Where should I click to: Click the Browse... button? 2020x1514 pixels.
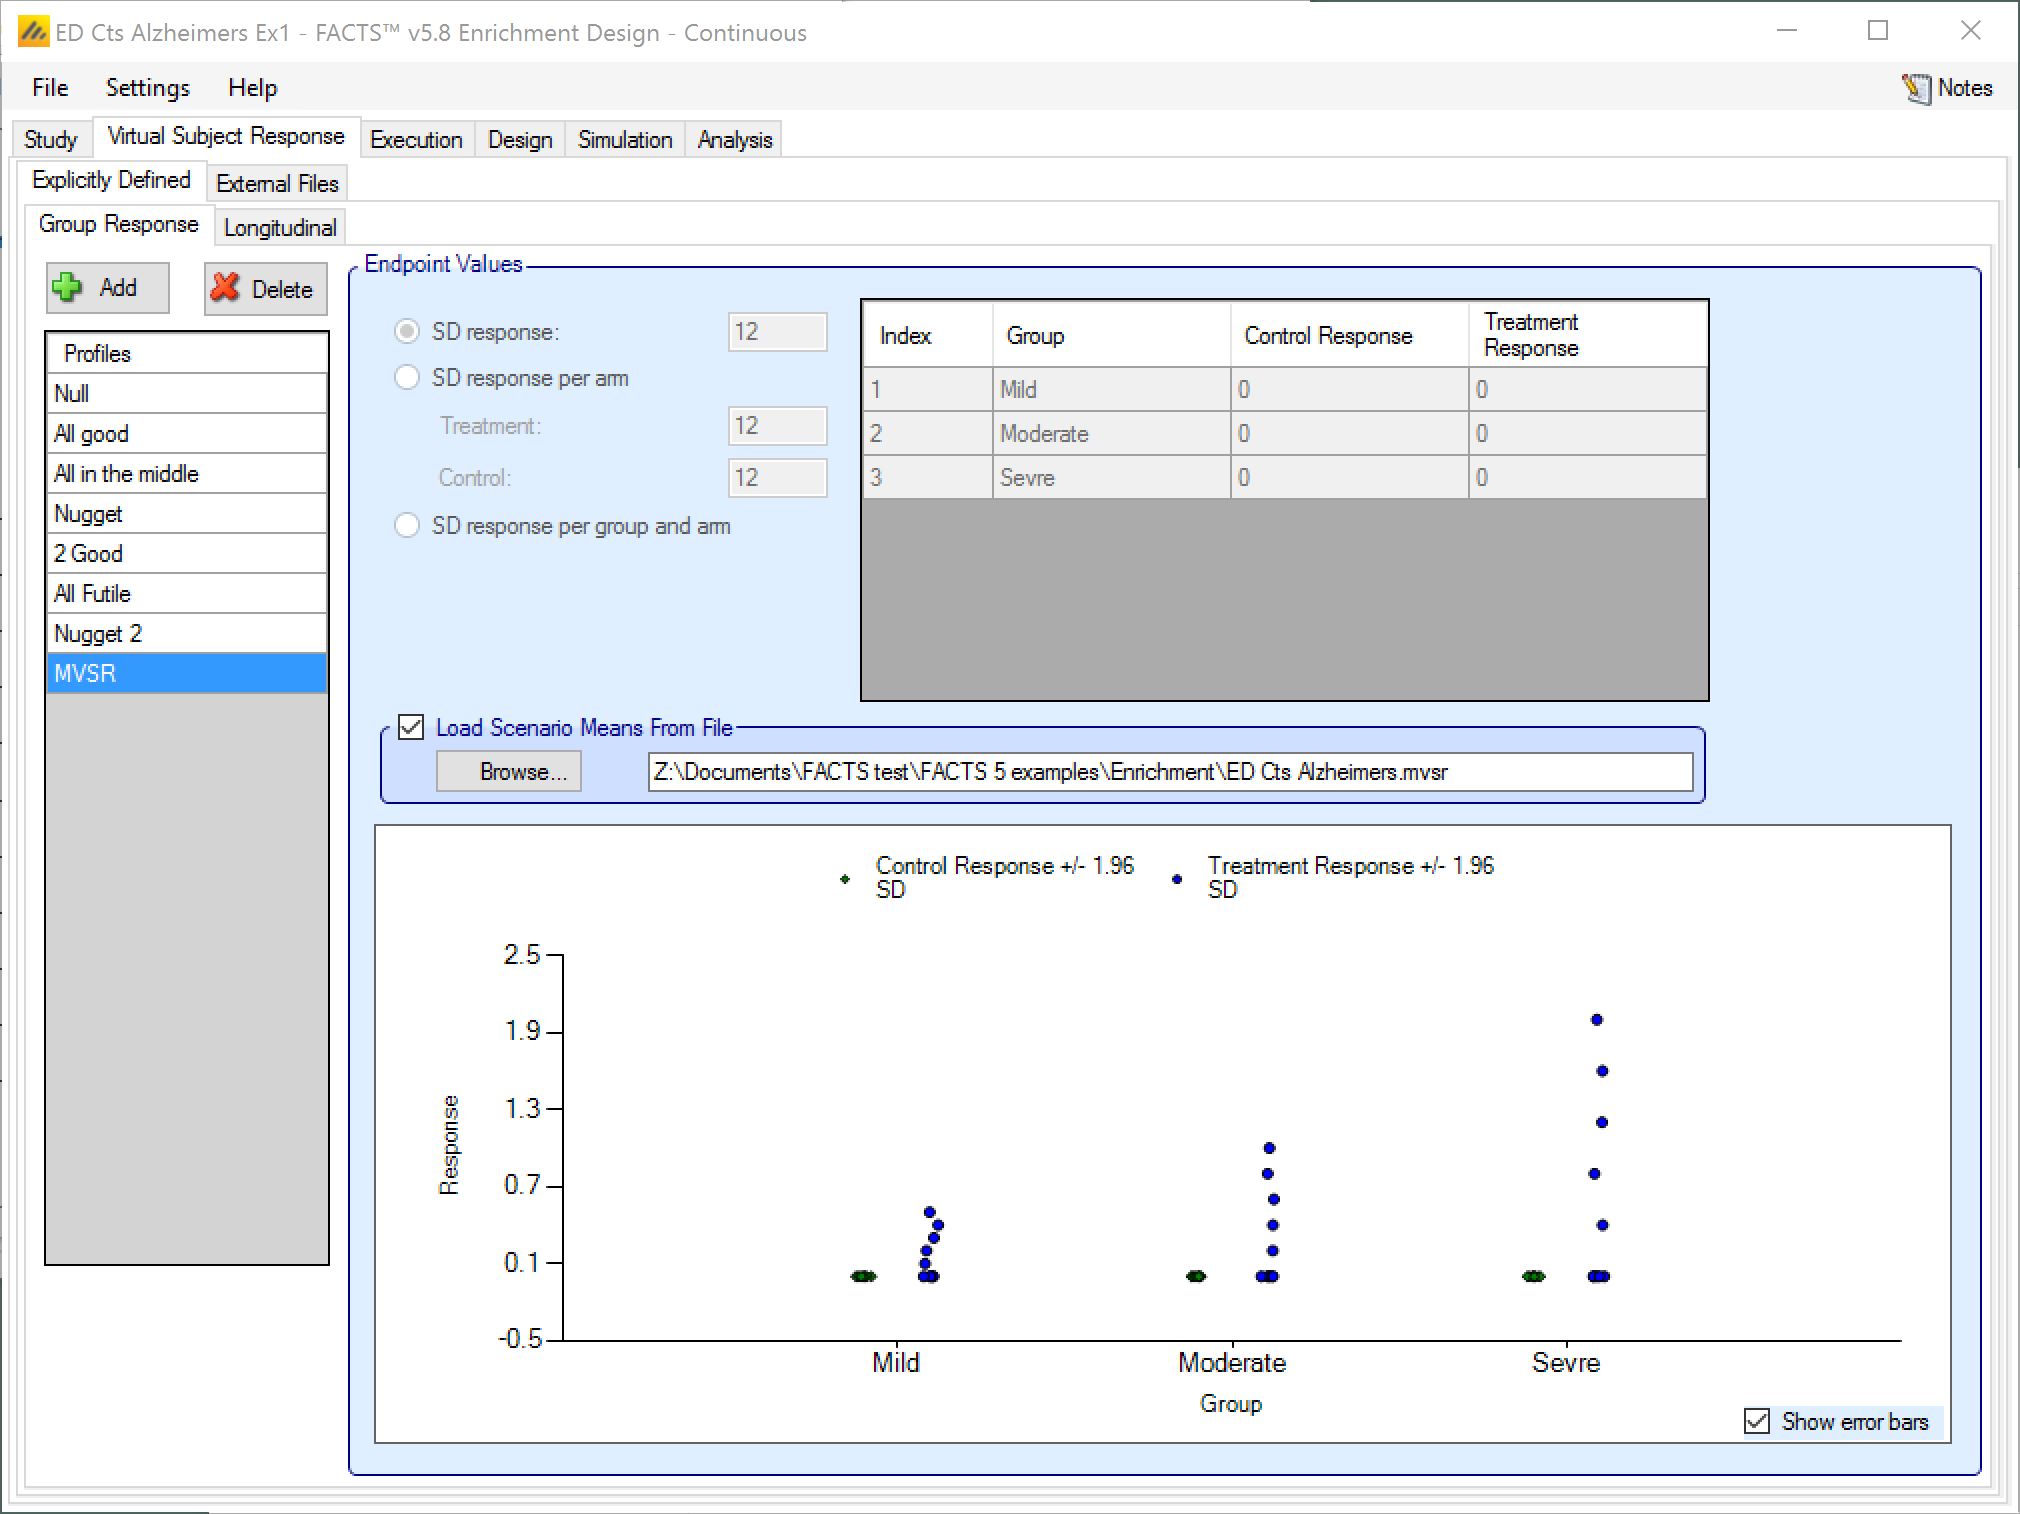click(x=508, y=772)
